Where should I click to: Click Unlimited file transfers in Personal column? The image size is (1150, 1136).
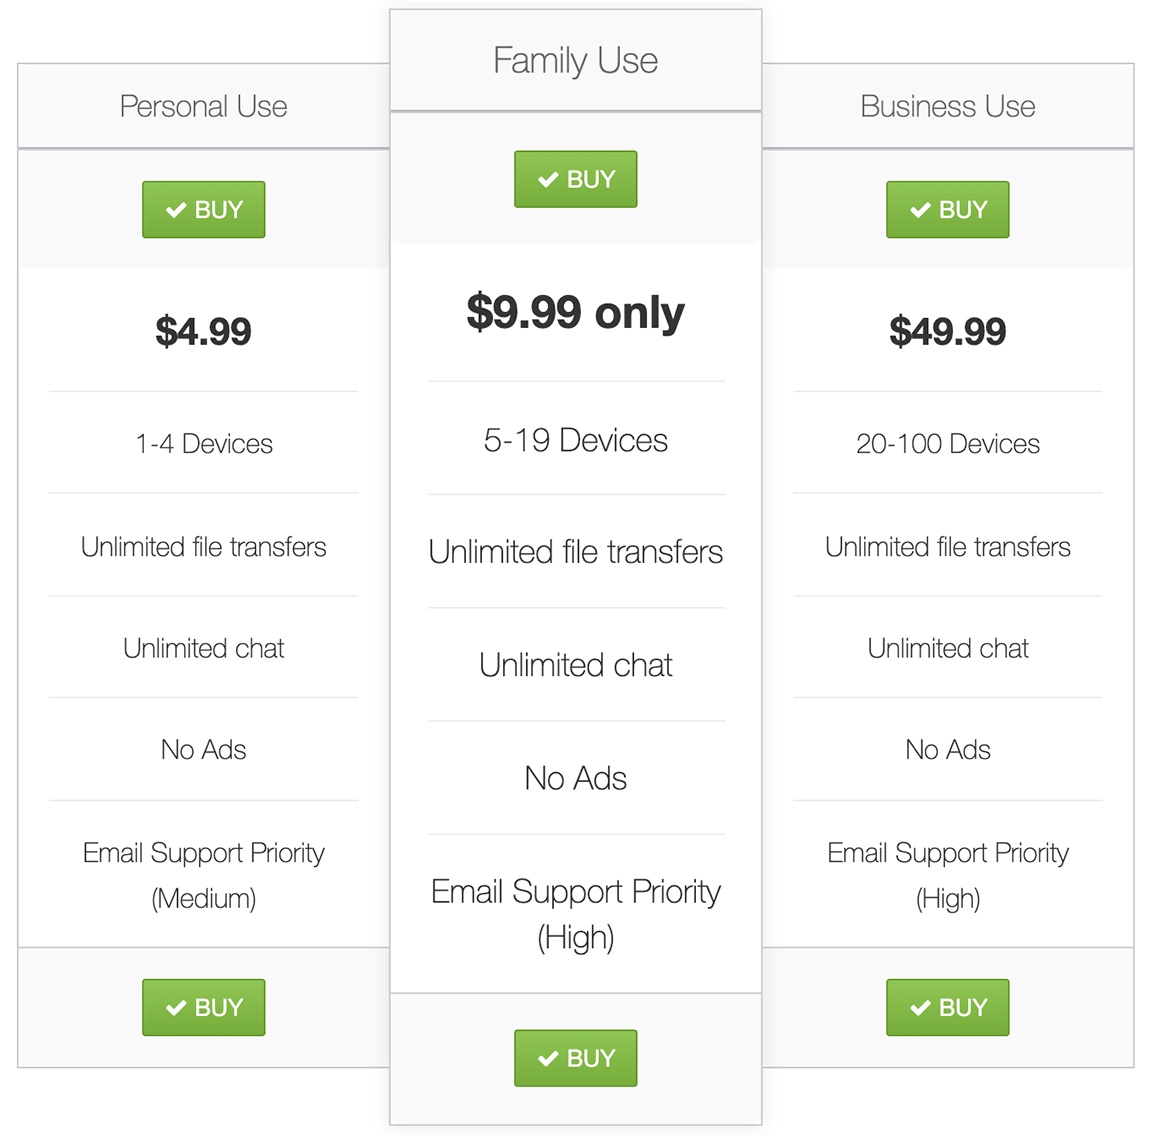coord(203,547)
